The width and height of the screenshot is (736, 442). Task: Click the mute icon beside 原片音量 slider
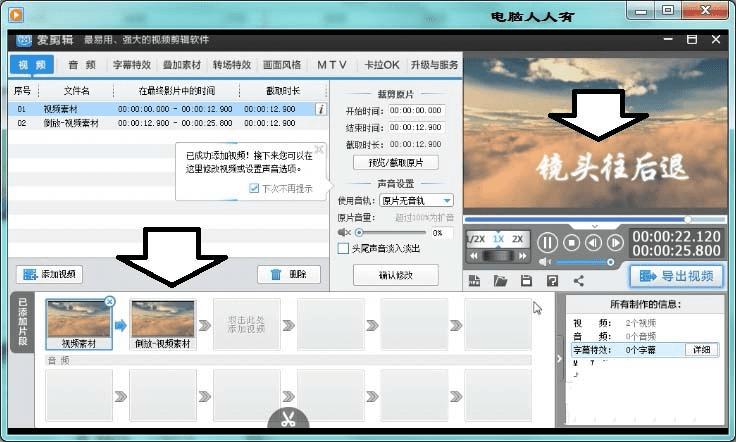point(344,232)
